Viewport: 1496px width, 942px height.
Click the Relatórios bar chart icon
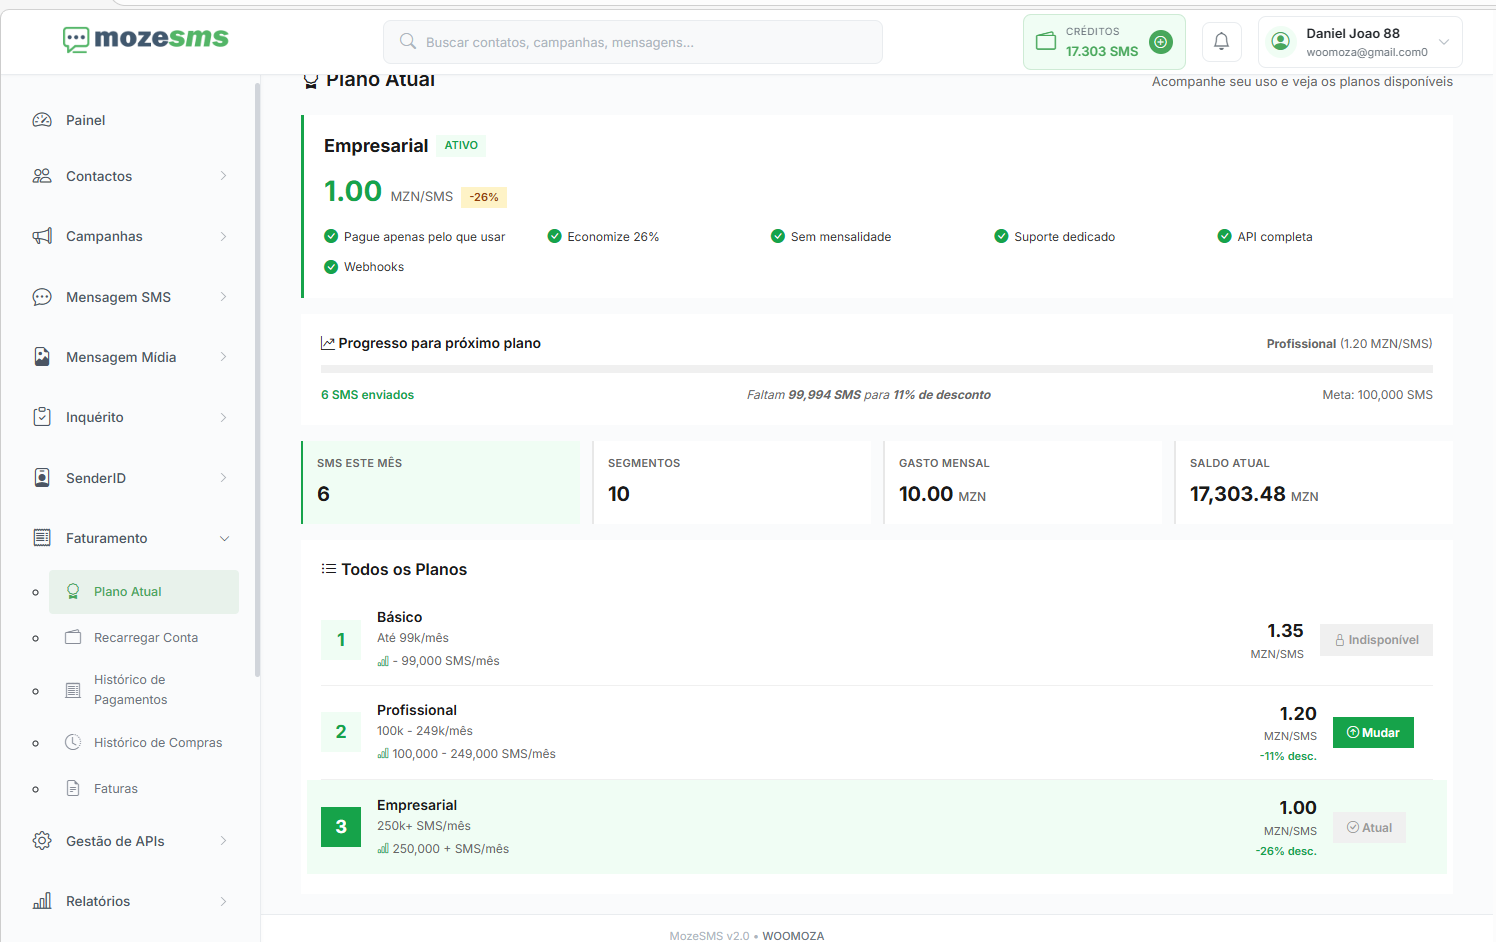coord(42,901)
